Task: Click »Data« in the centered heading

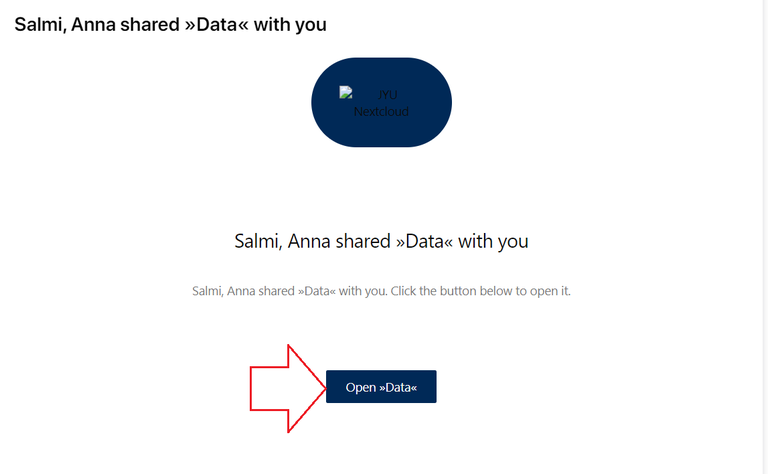Action: pyautogui.click(x=432, y=241)
